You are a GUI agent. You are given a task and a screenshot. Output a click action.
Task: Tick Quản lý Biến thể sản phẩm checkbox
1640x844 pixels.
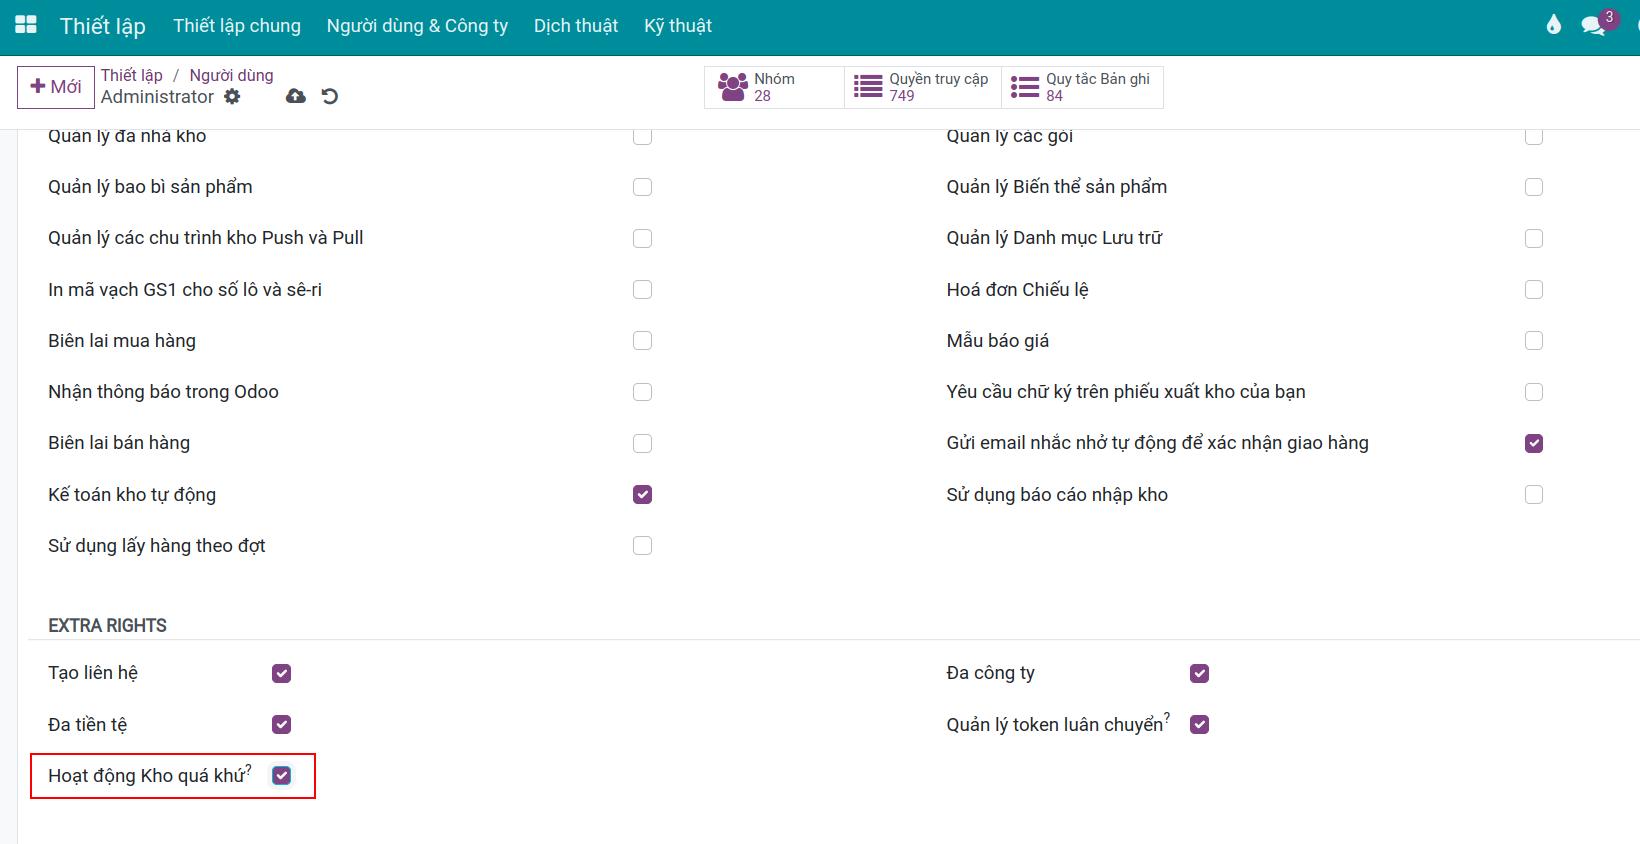(1533, 187)
